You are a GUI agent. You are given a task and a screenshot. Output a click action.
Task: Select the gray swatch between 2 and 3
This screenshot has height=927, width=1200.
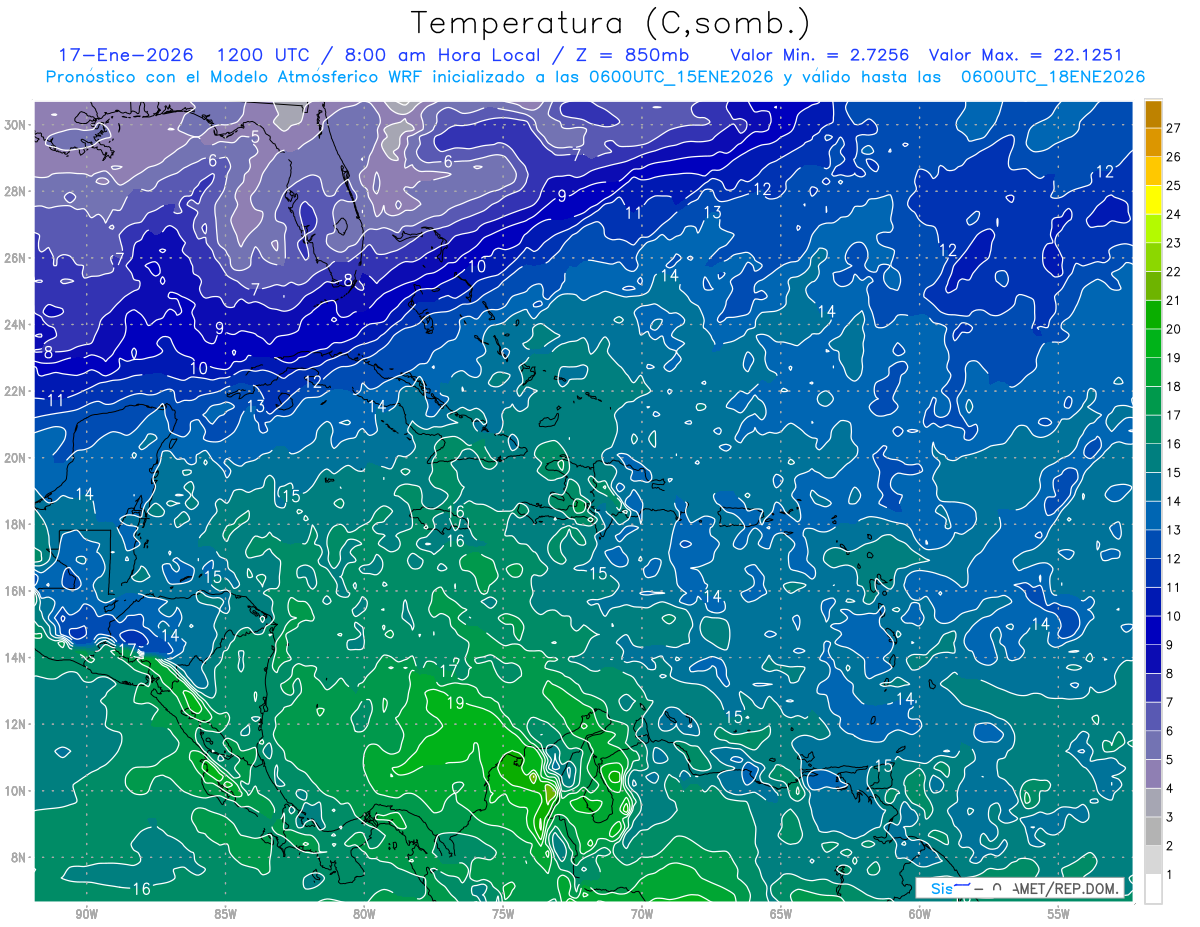(x=1153, y=832)
